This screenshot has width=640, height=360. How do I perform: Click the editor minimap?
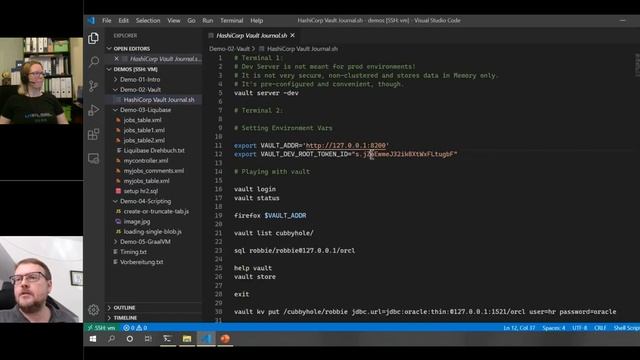(x=637, y=65)
